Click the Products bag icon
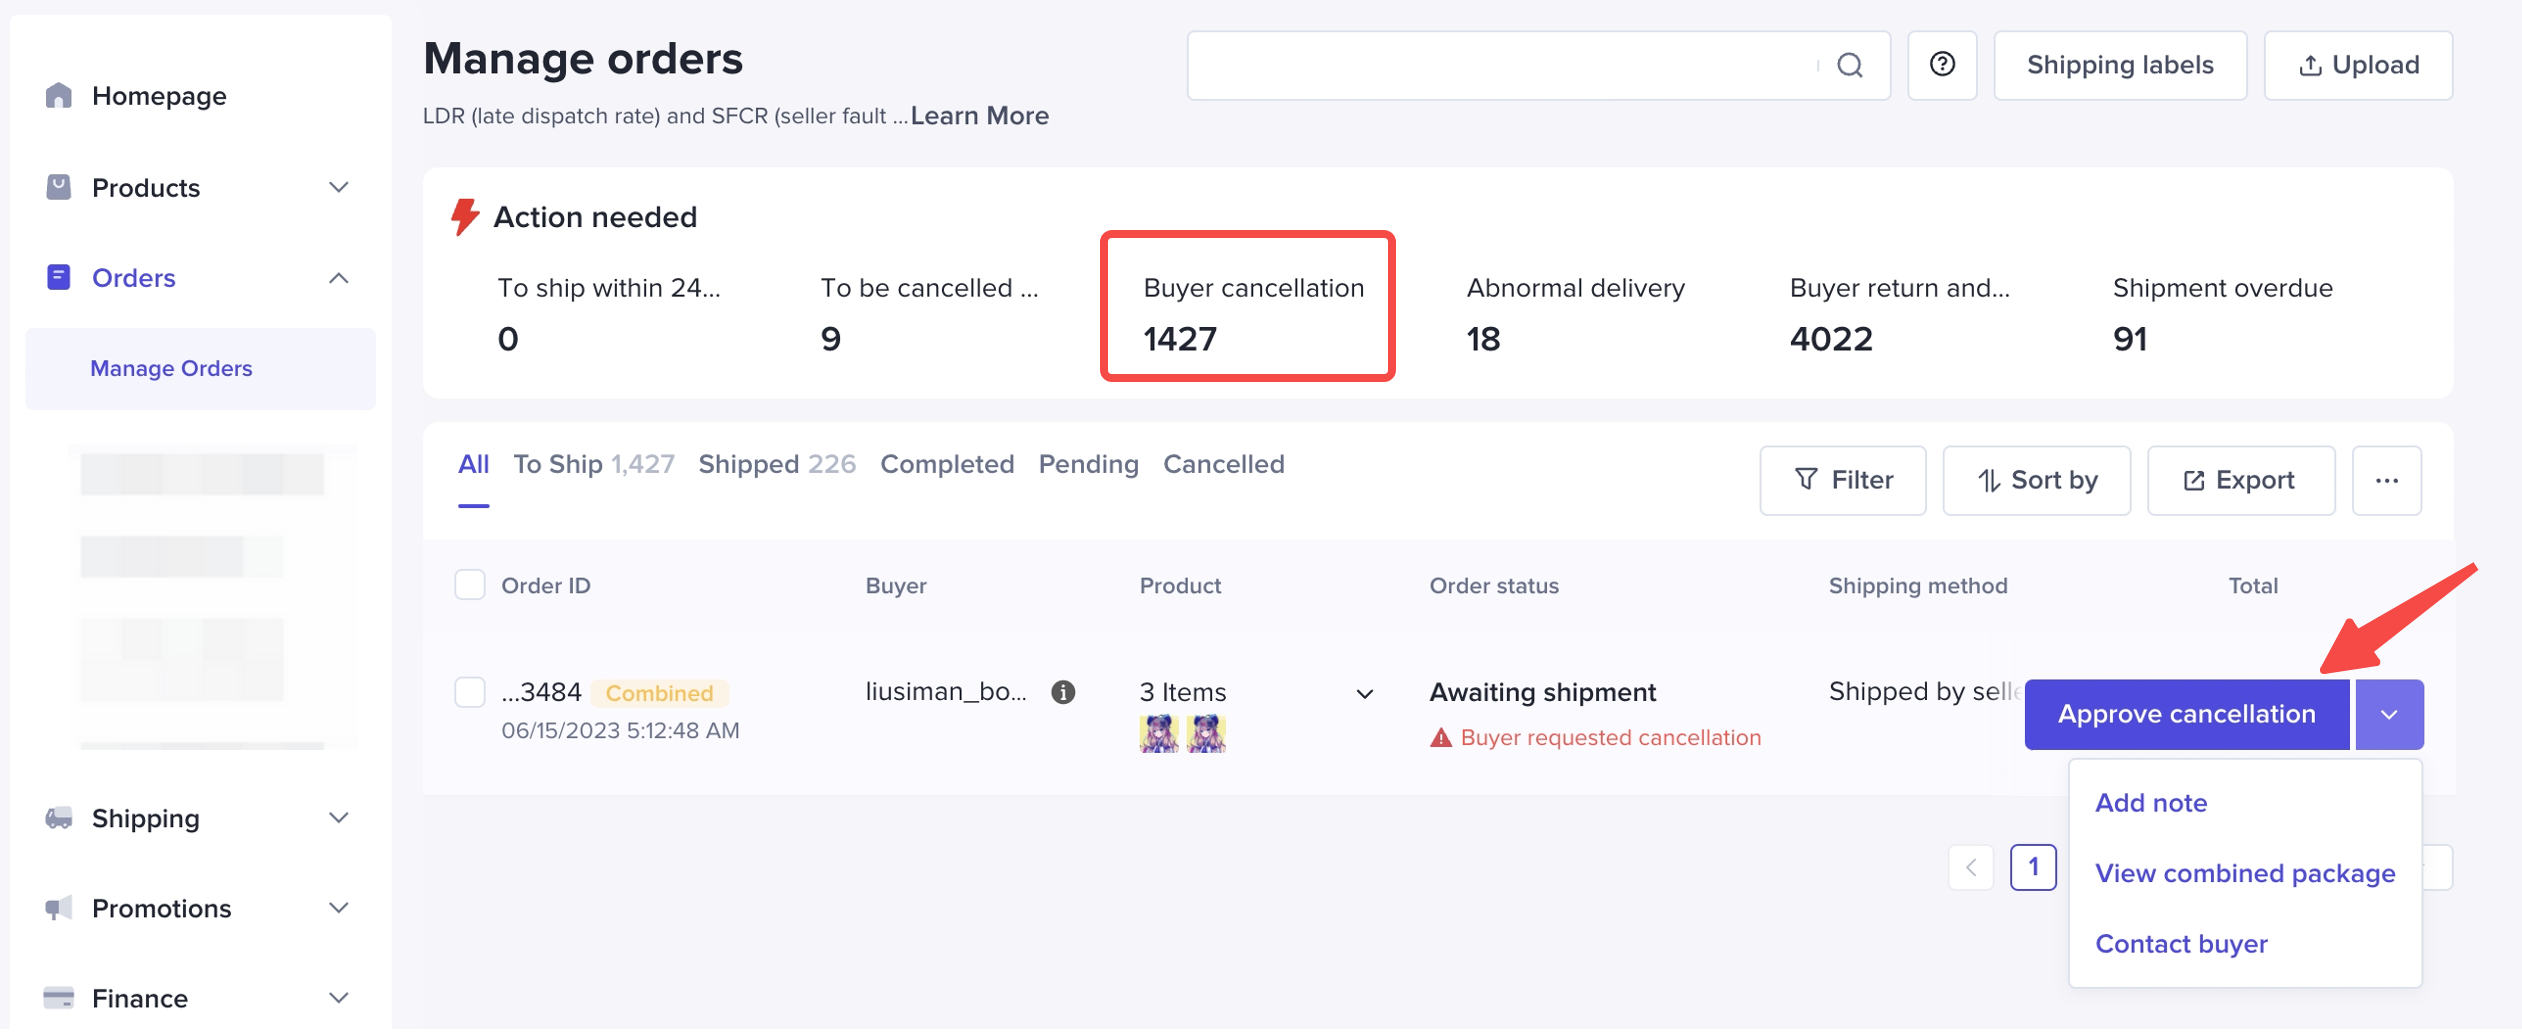 59,187
